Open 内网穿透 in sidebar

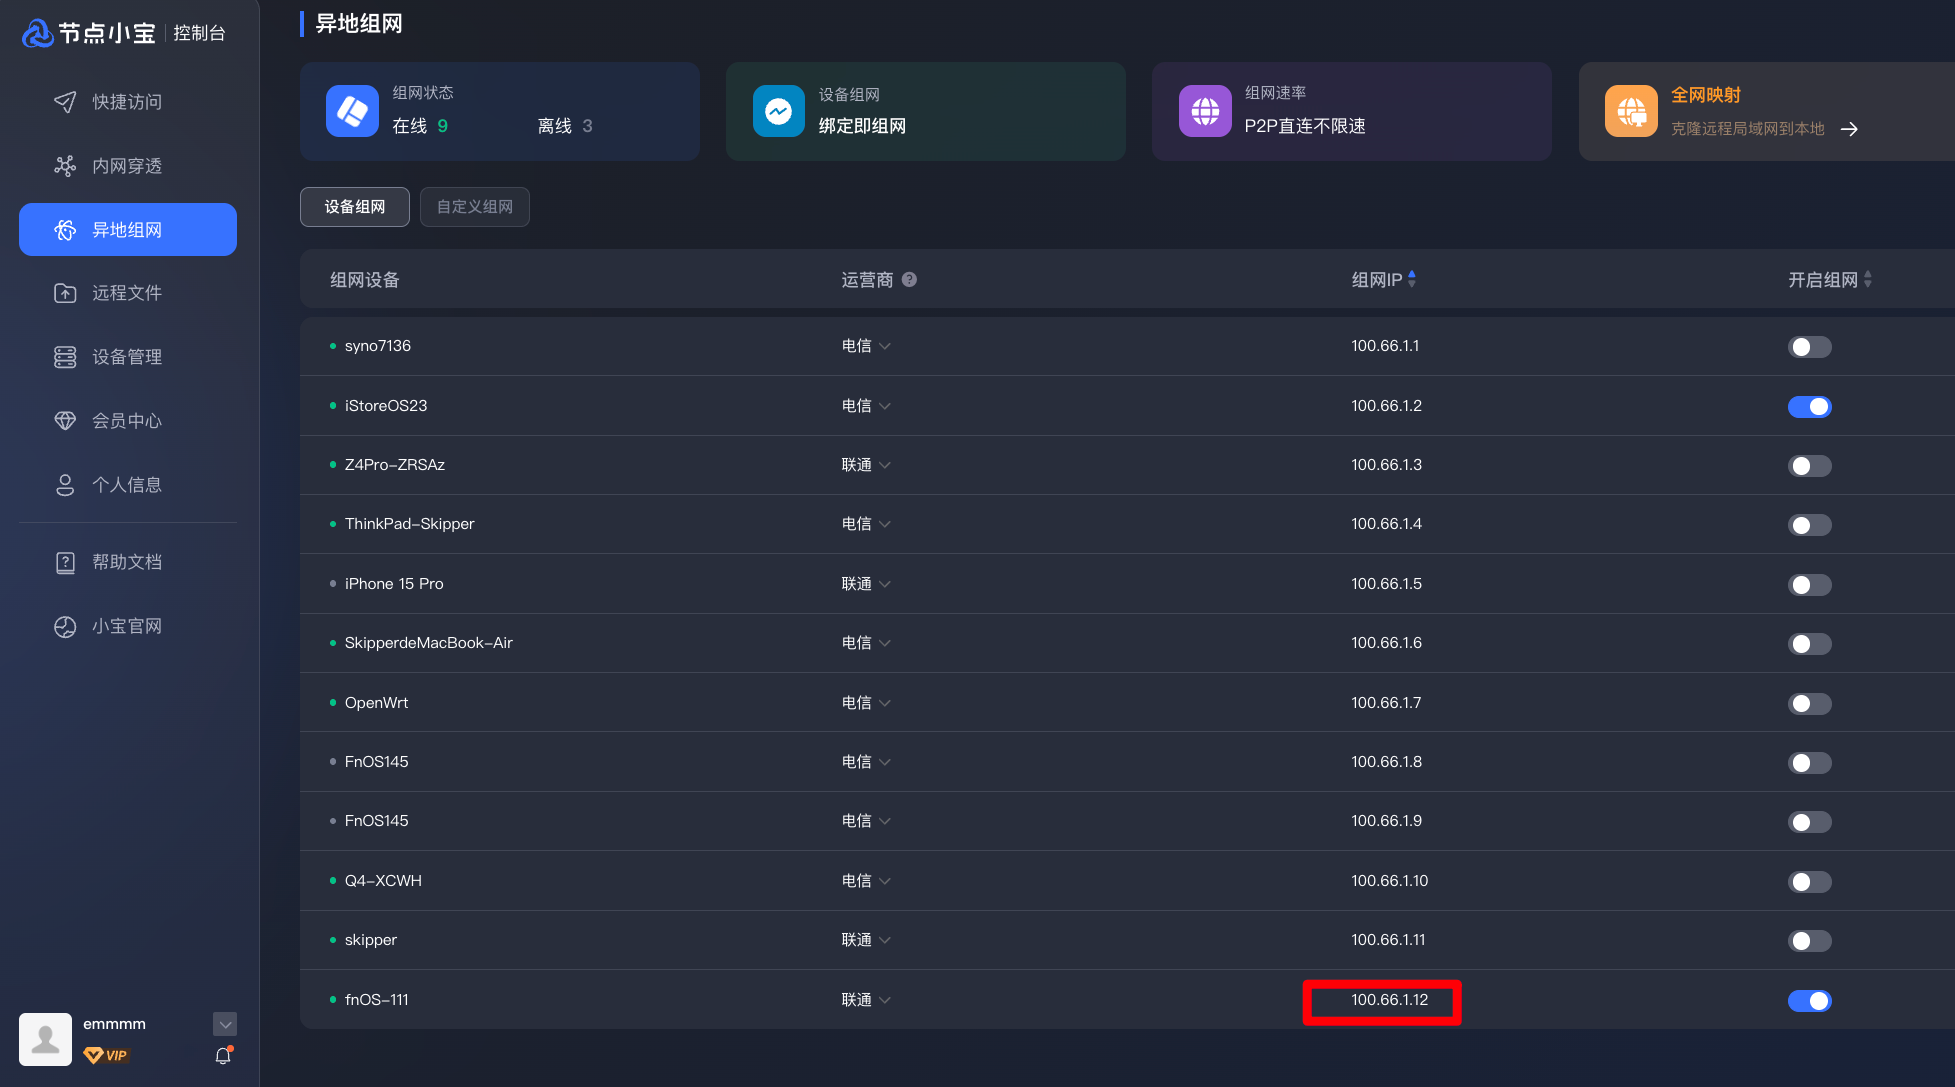point(127,166)
